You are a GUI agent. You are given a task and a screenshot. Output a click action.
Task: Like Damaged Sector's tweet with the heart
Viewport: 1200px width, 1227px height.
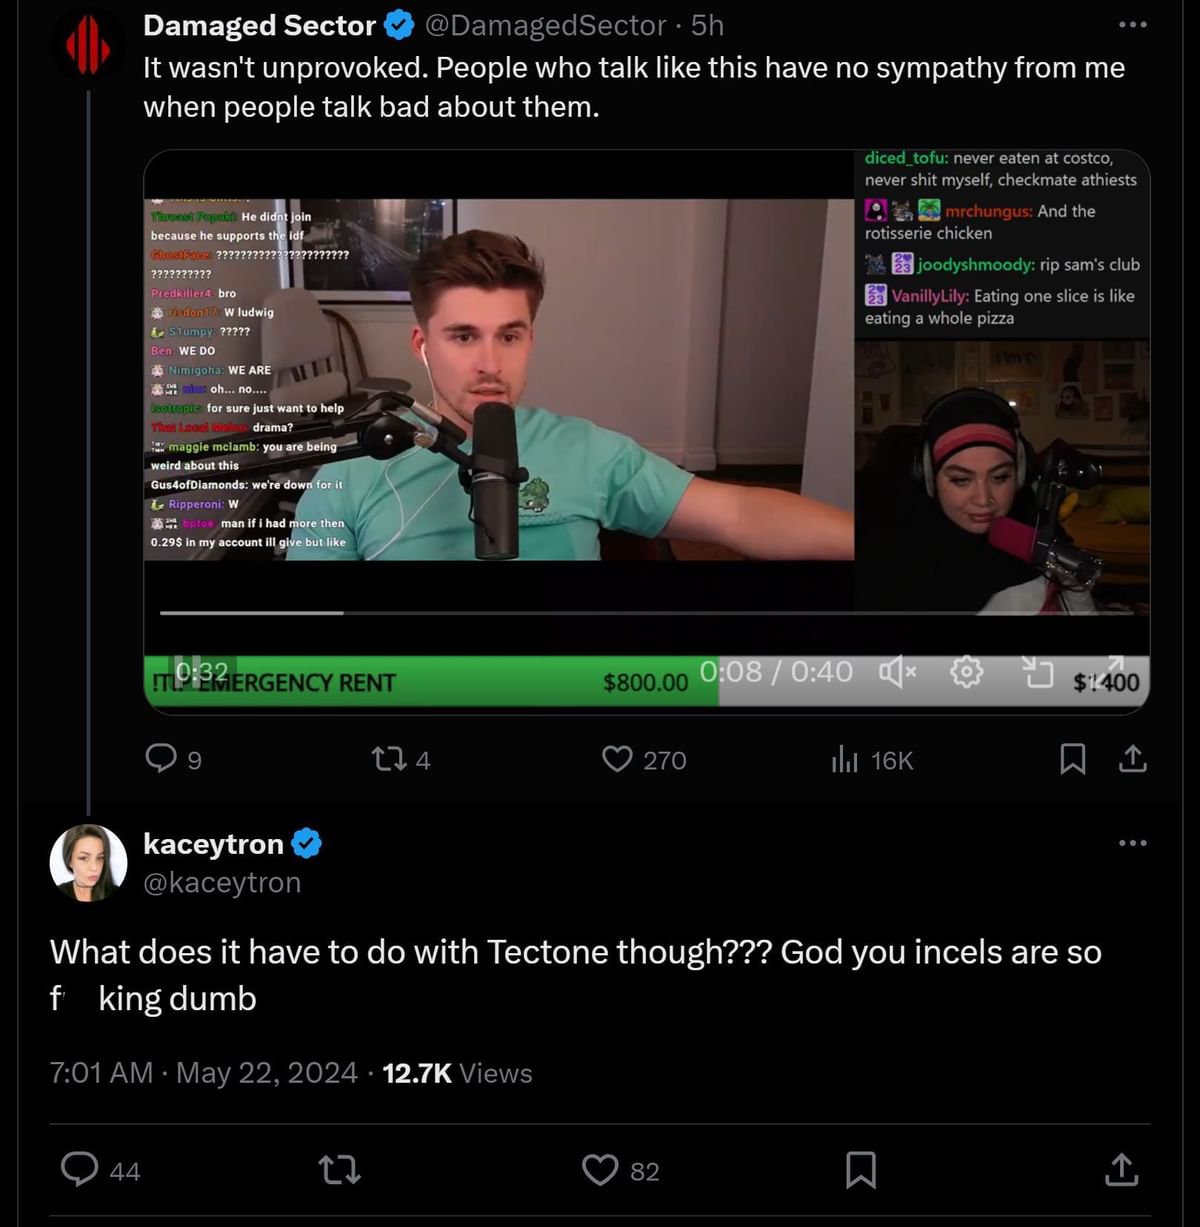tap(620, 760)
